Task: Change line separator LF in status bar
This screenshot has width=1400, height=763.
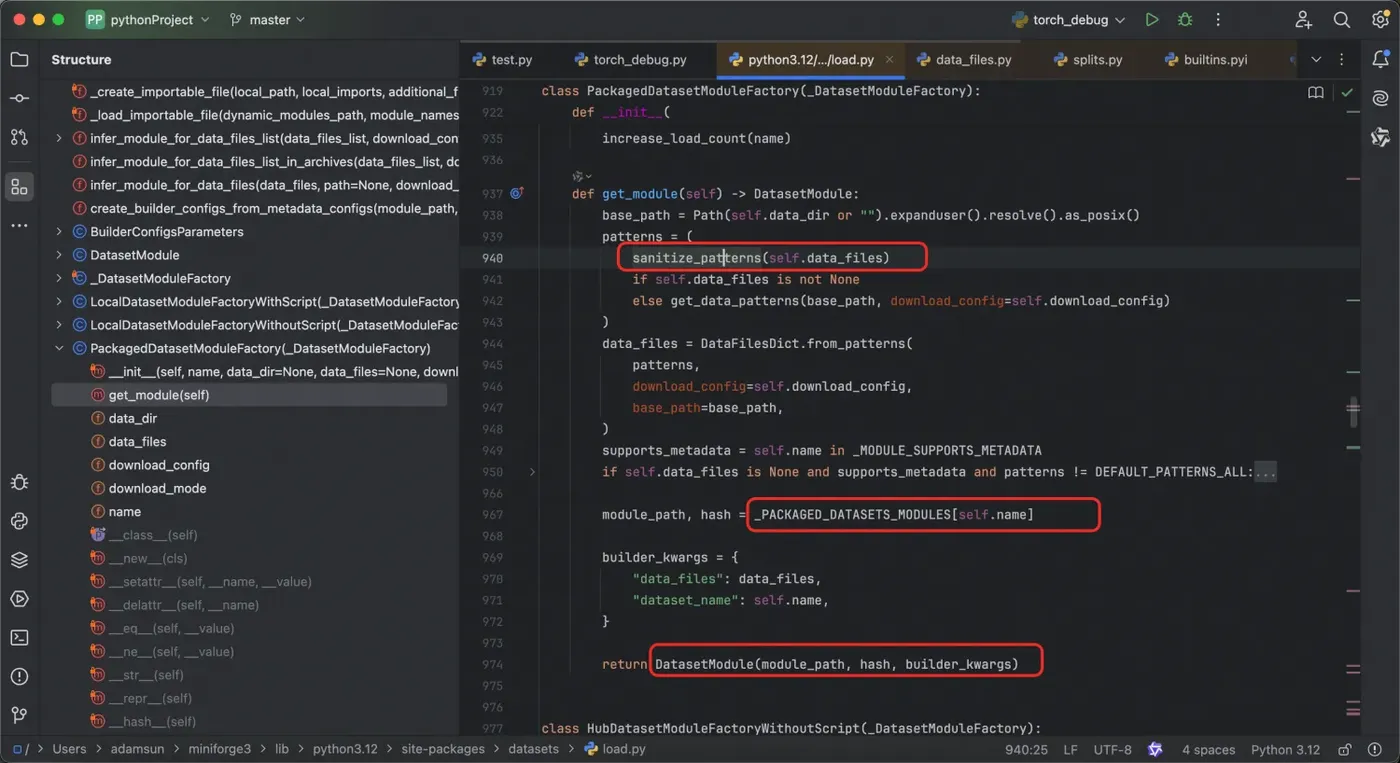Action: (1070, 749)
